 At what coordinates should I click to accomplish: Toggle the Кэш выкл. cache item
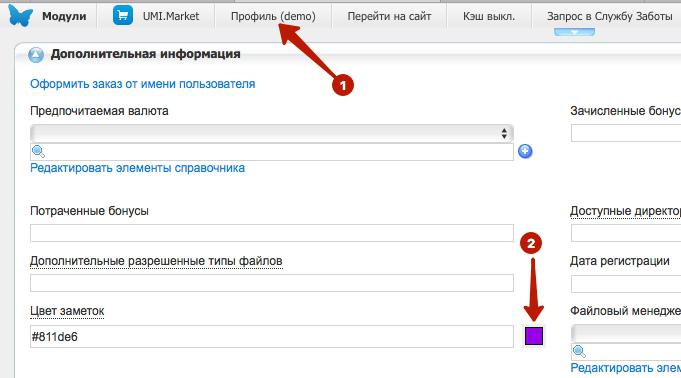(489, 16)
